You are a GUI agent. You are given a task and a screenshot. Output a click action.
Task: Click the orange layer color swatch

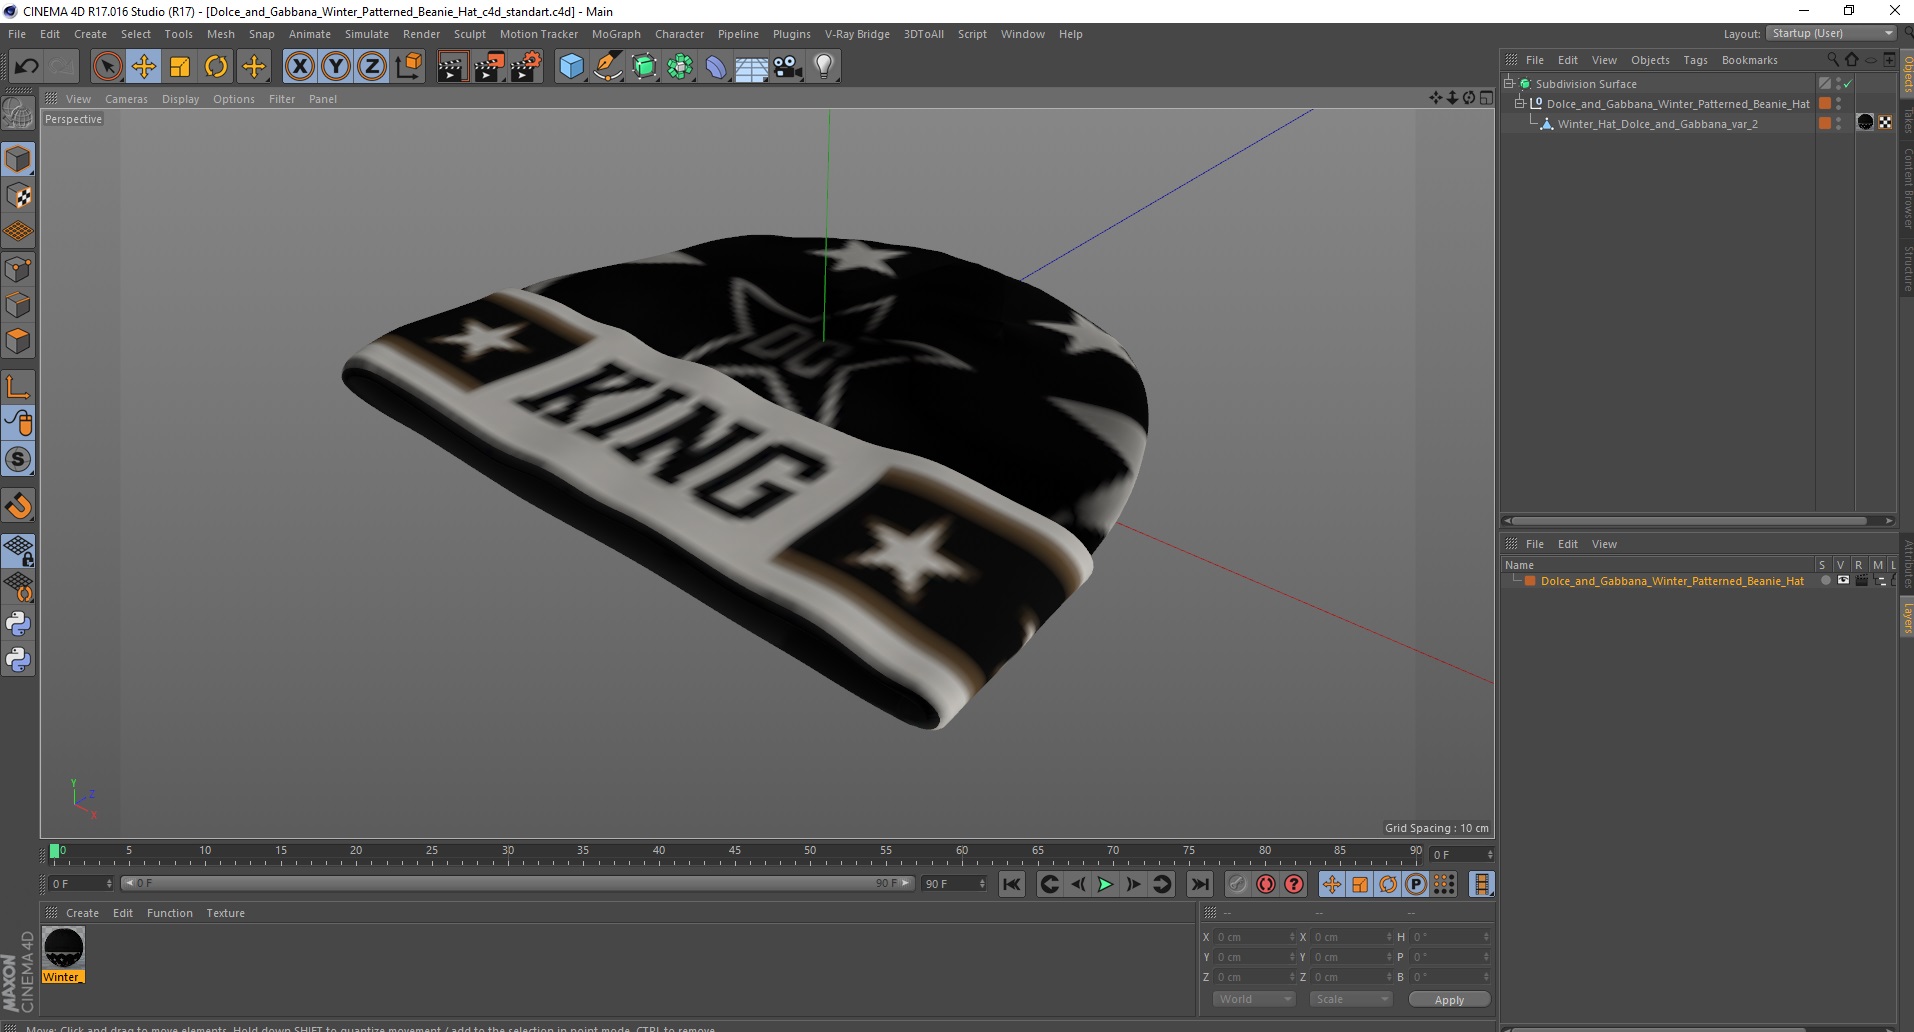point(1530,581)
